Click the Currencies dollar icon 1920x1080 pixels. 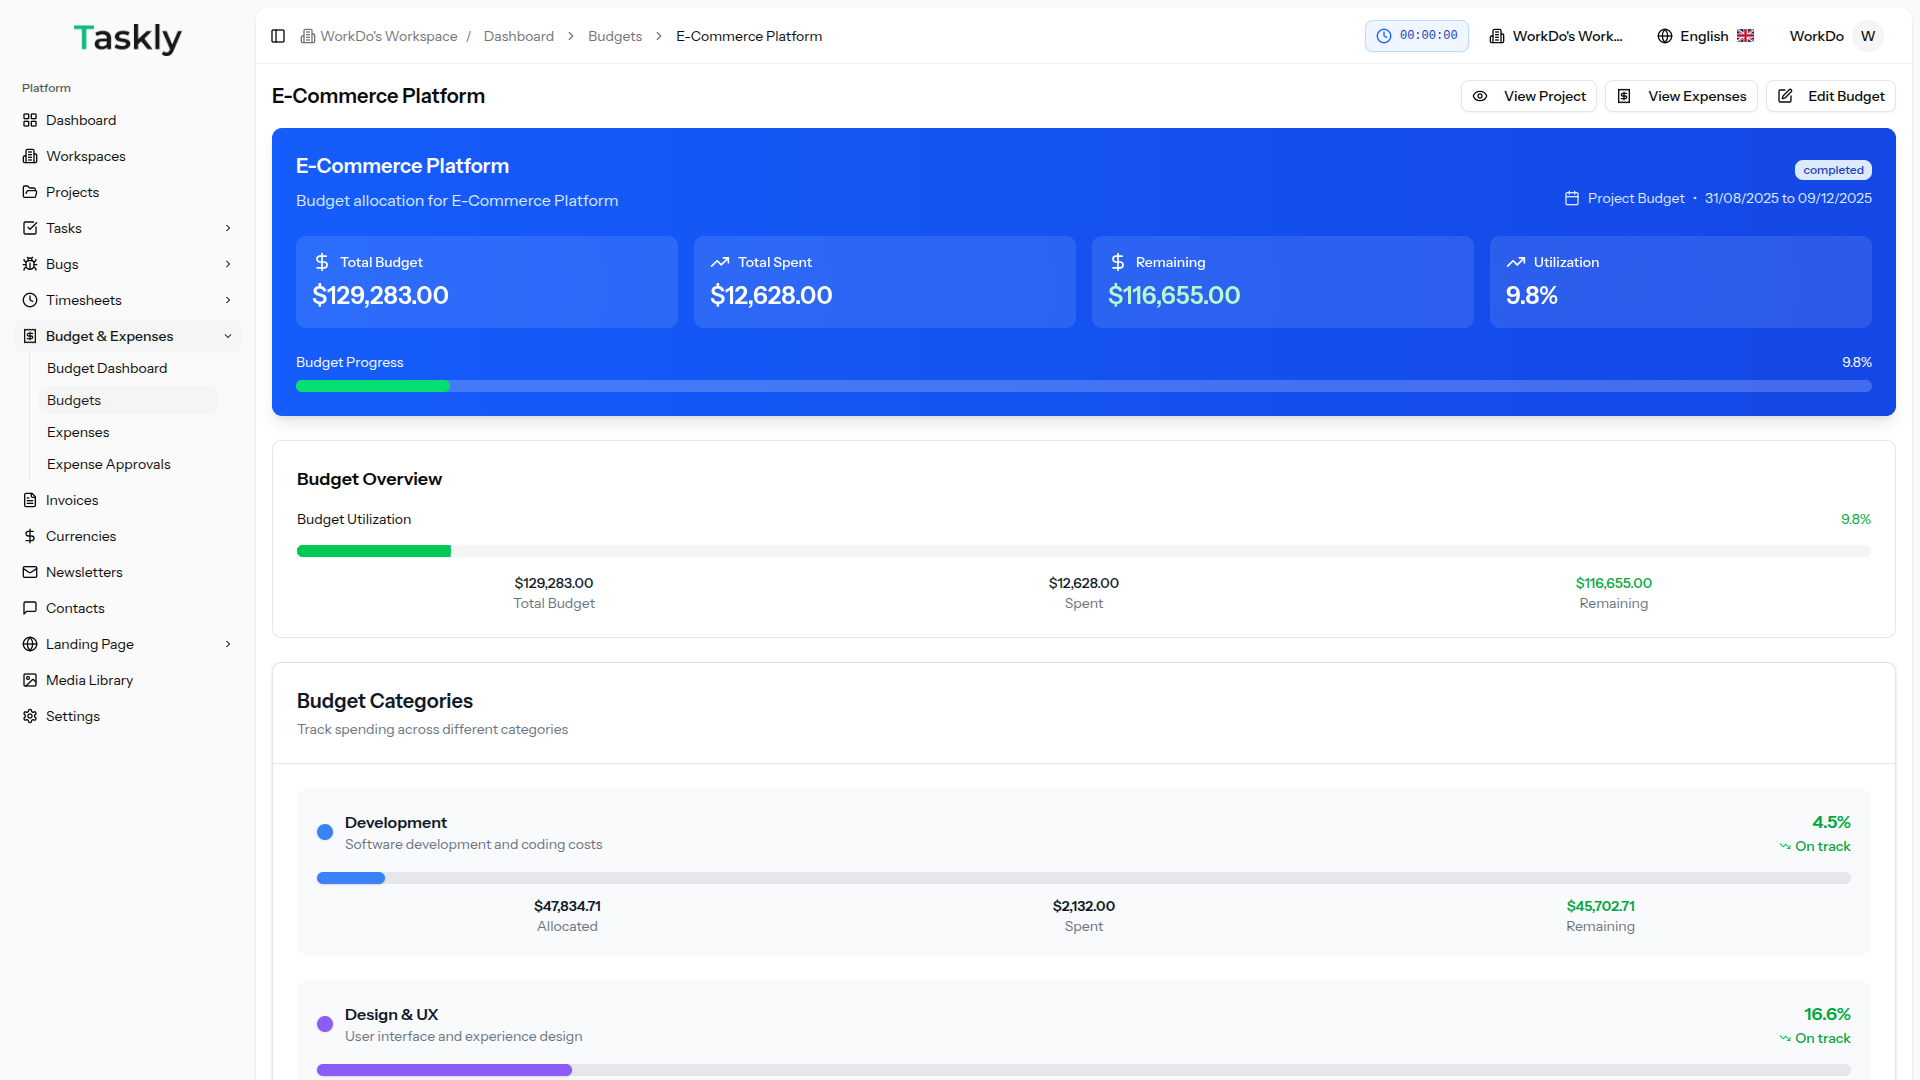click(30, 536)
